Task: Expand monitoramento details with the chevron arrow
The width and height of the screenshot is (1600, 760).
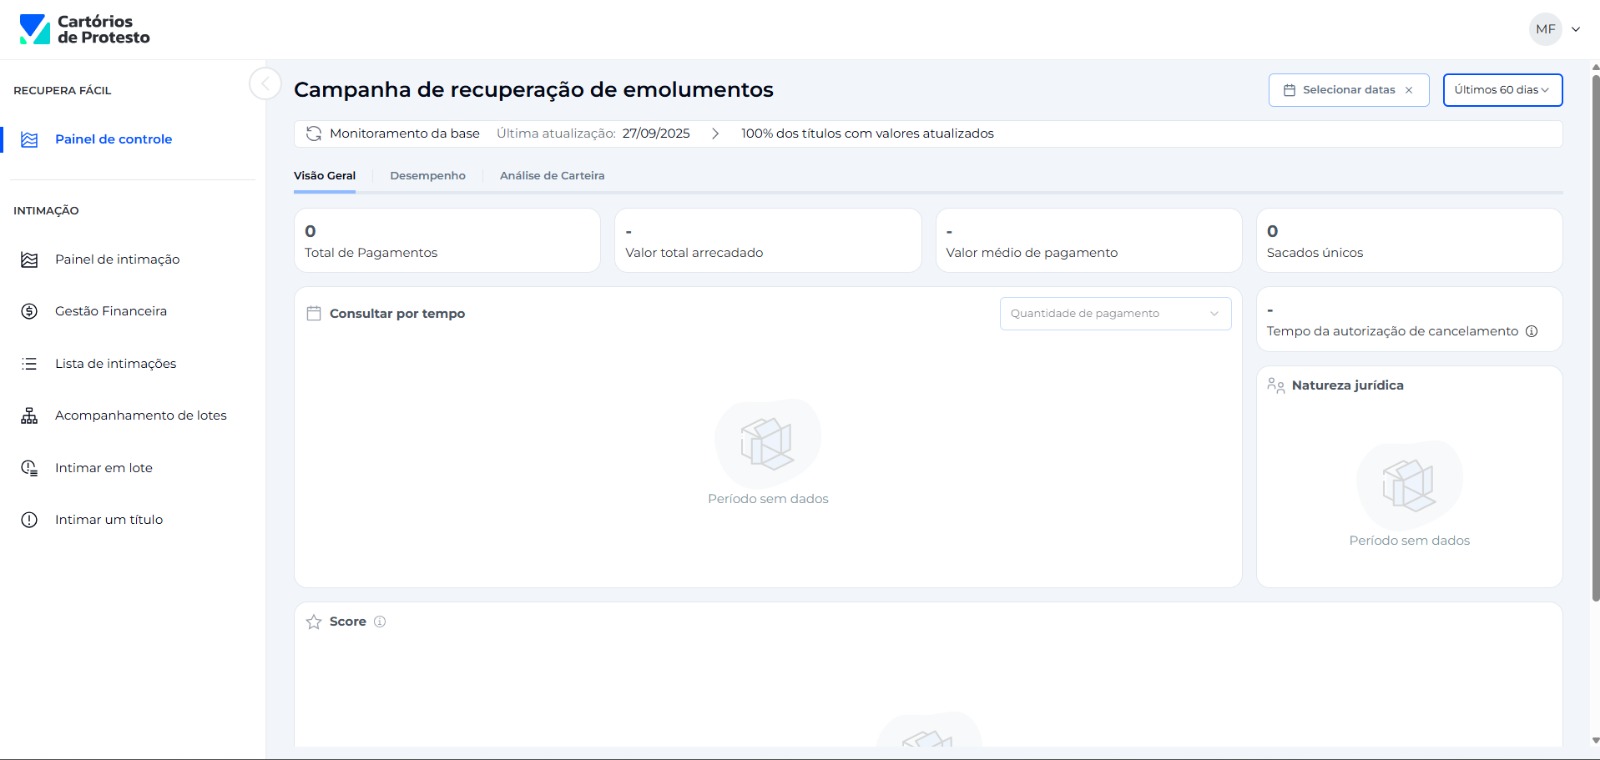Action: click(x=715, y=134)
